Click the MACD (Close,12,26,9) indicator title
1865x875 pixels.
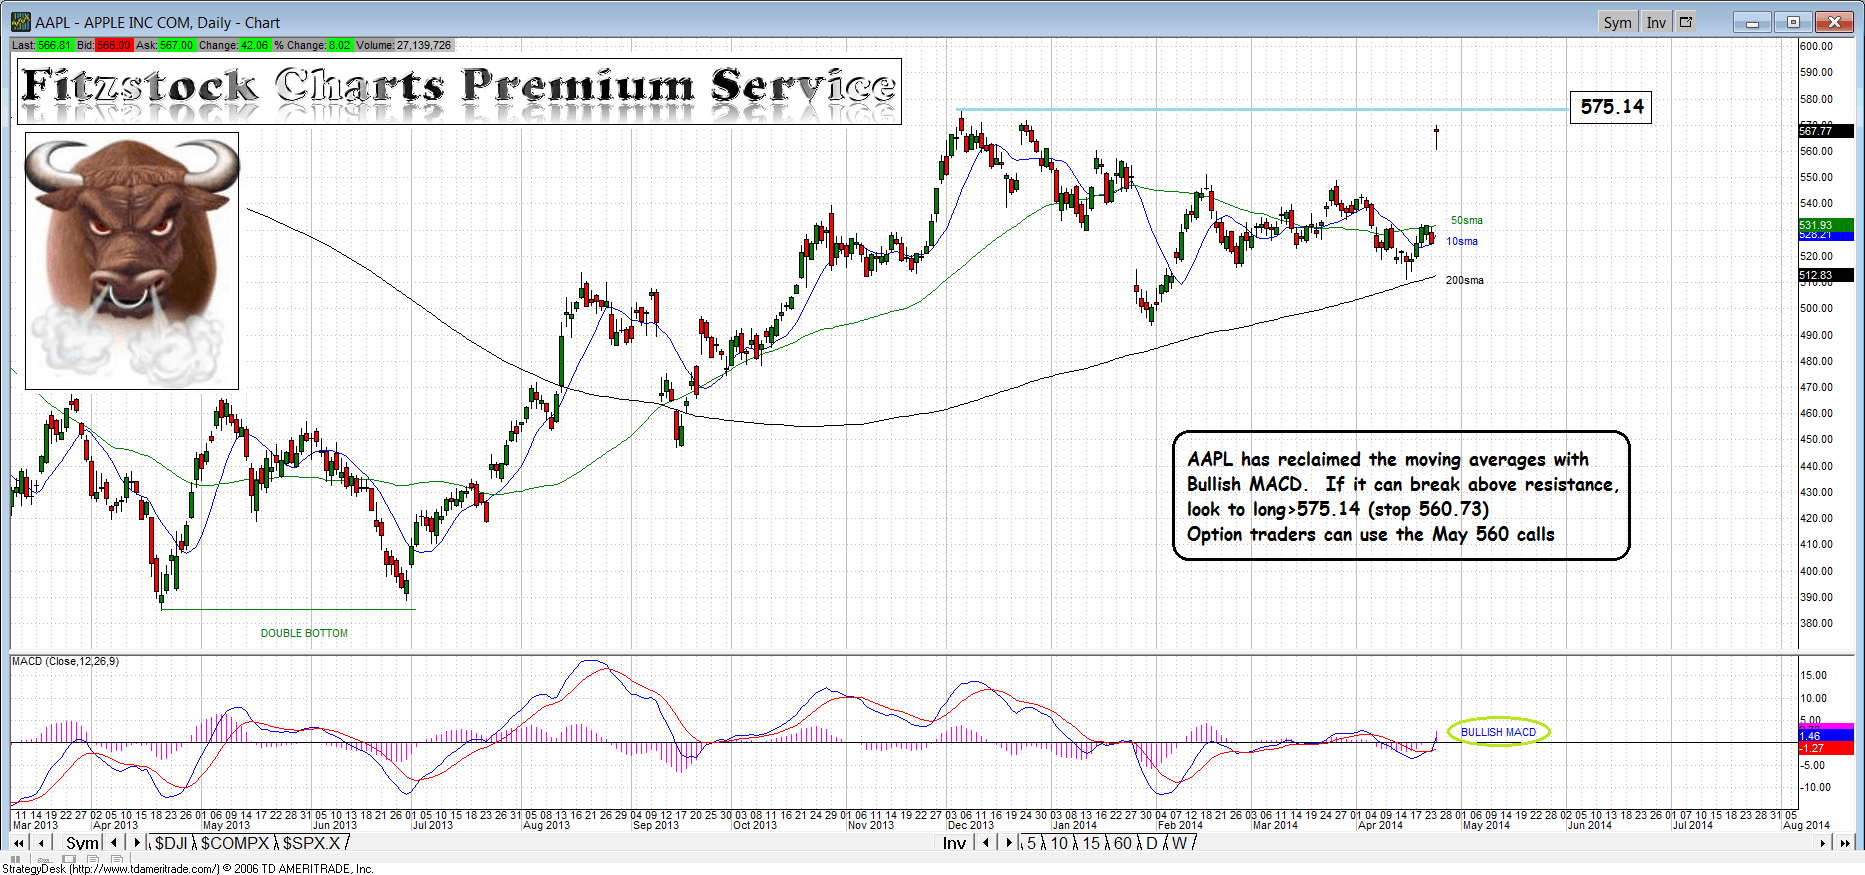pos(65,661)
